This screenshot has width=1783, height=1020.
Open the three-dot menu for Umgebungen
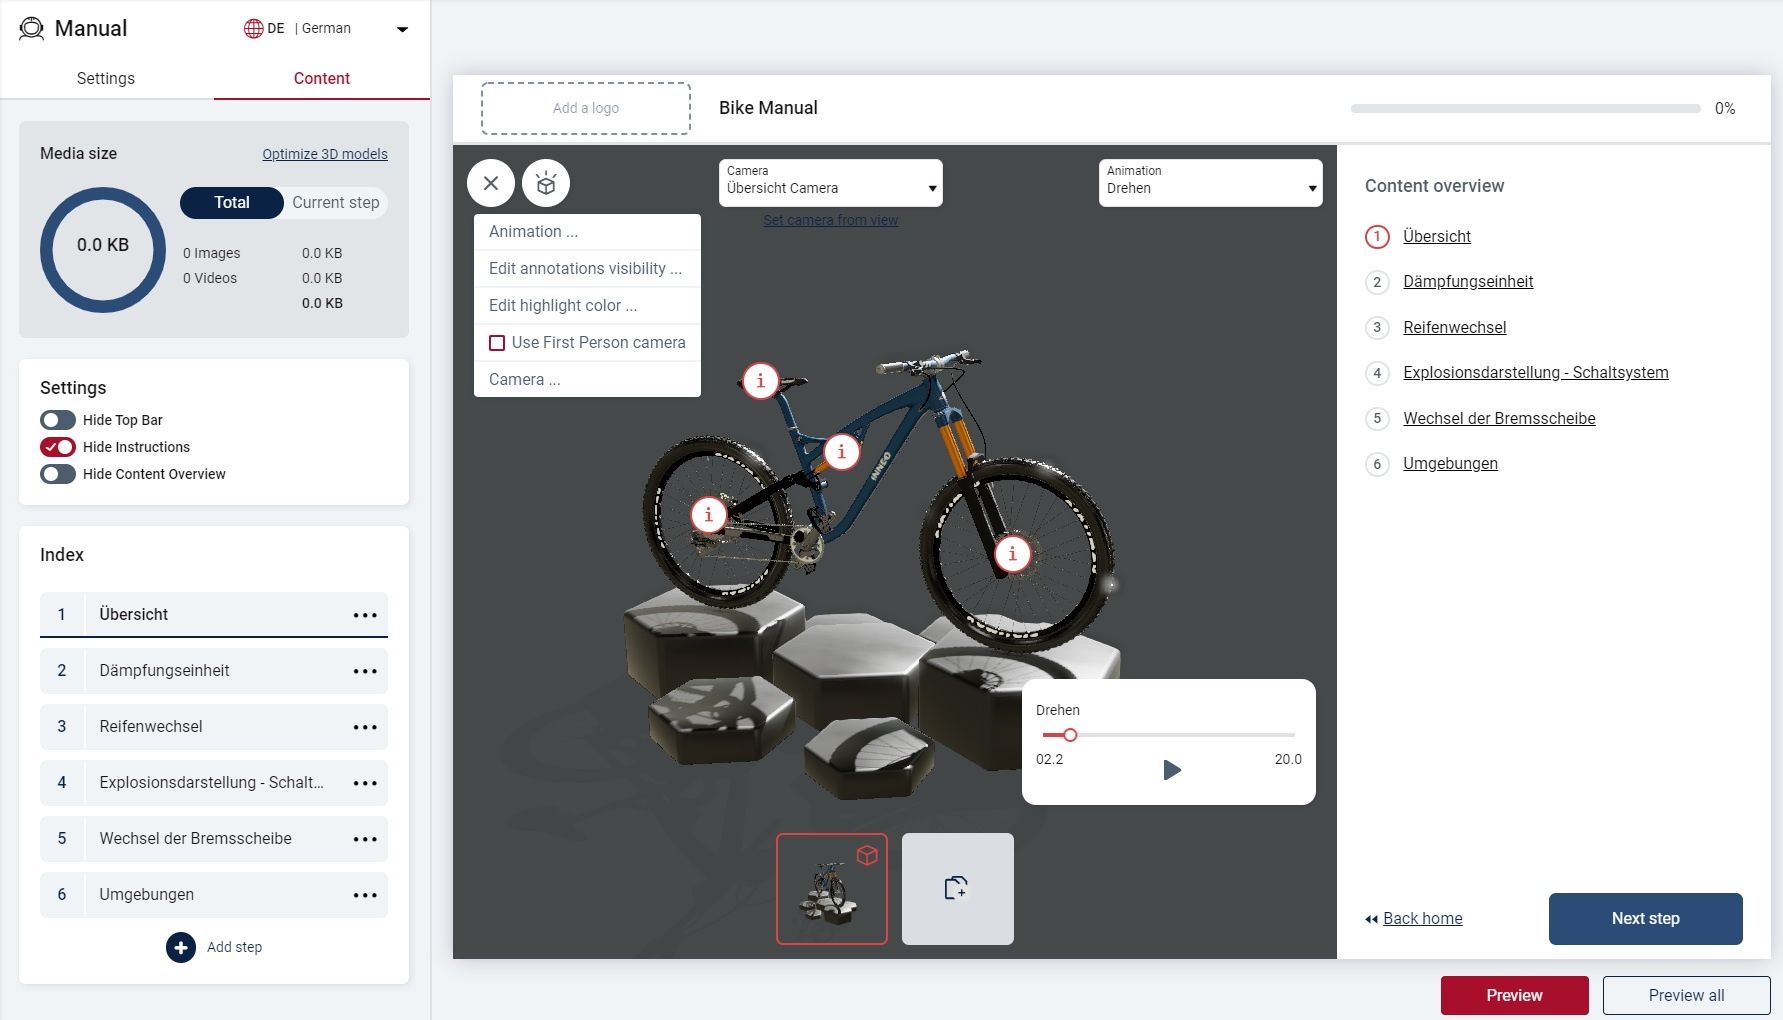point(365,895)
